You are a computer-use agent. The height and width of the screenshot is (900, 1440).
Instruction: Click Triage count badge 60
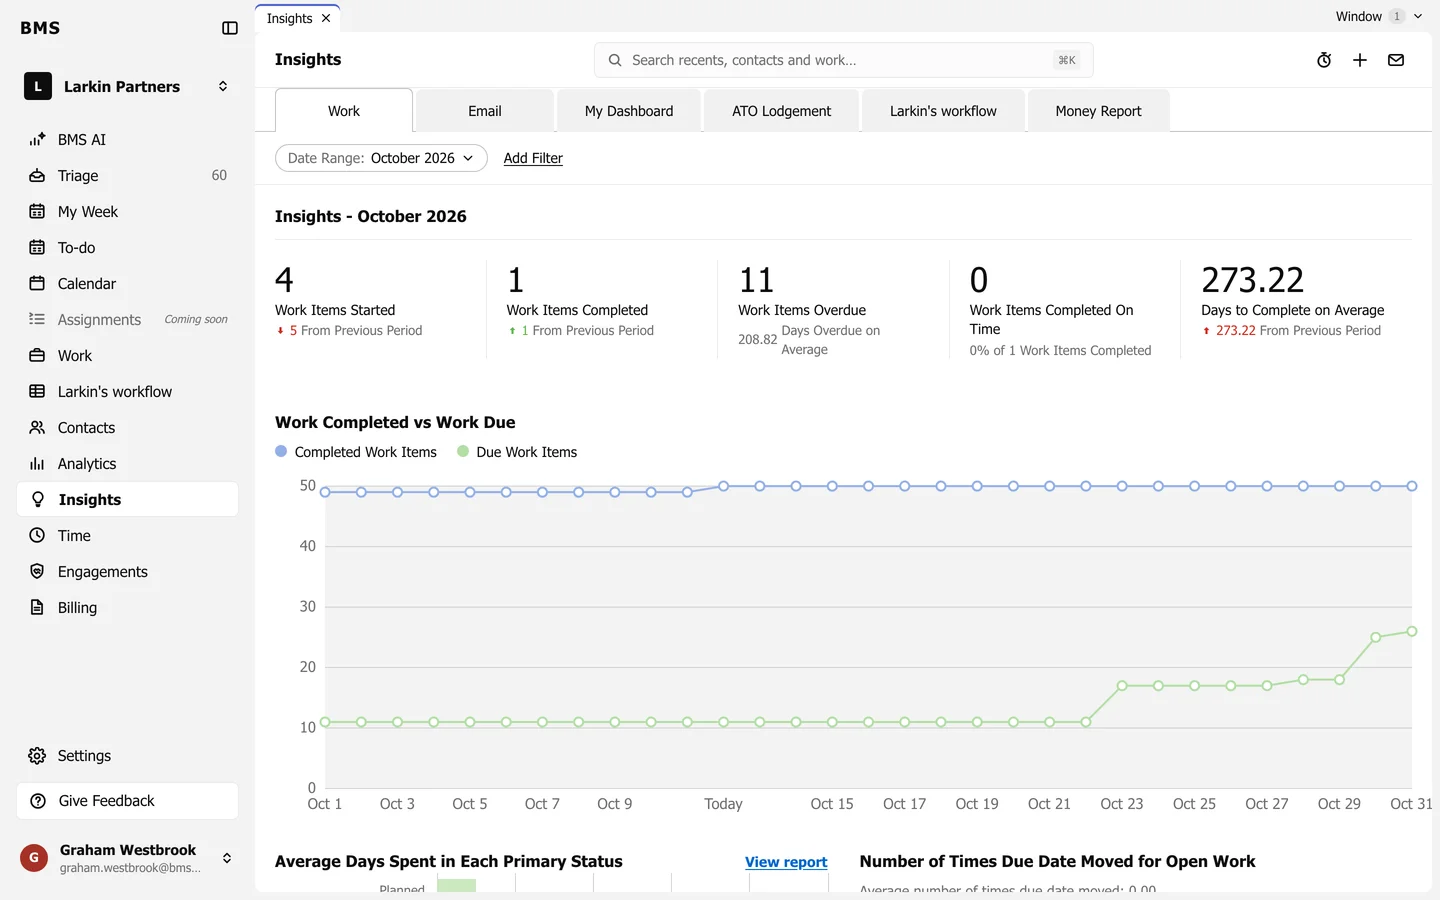click(219, 176)
